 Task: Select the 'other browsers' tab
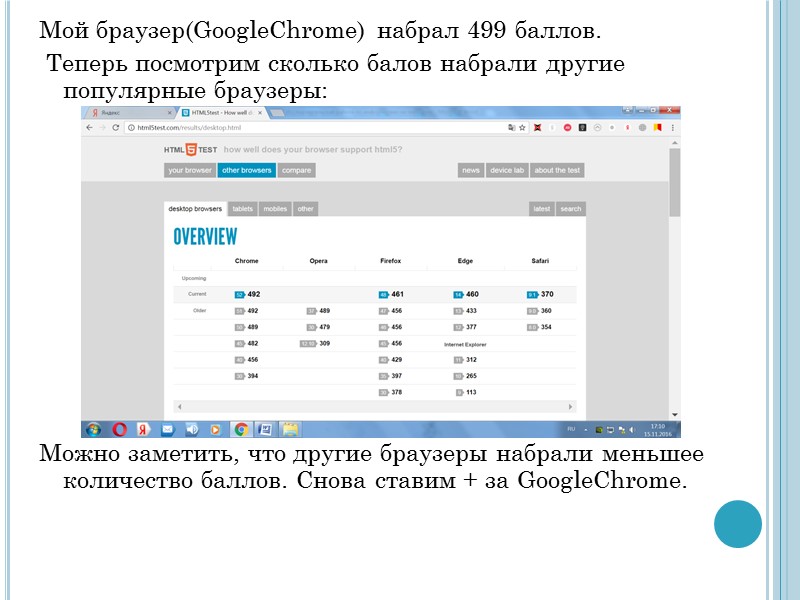(x=246, y=170)
